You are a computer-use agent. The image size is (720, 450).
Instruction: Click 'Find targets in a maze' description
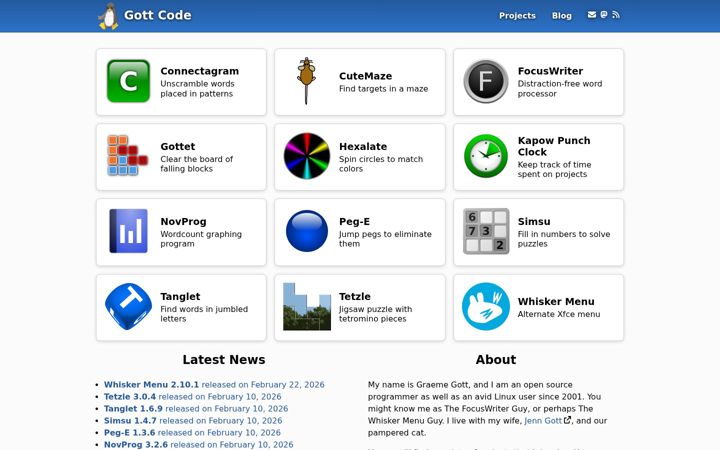(383, 89)
